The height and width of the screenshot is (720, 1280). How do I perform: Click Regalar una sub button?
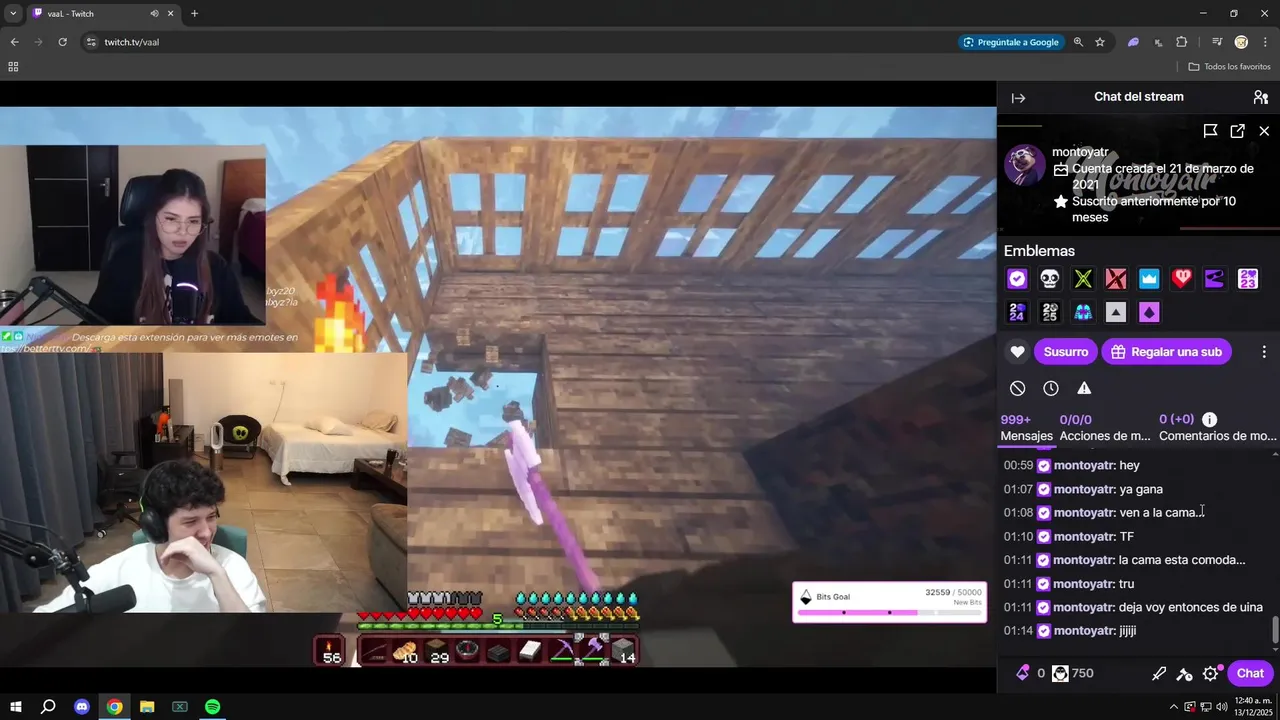click(x=1167, y=352)
